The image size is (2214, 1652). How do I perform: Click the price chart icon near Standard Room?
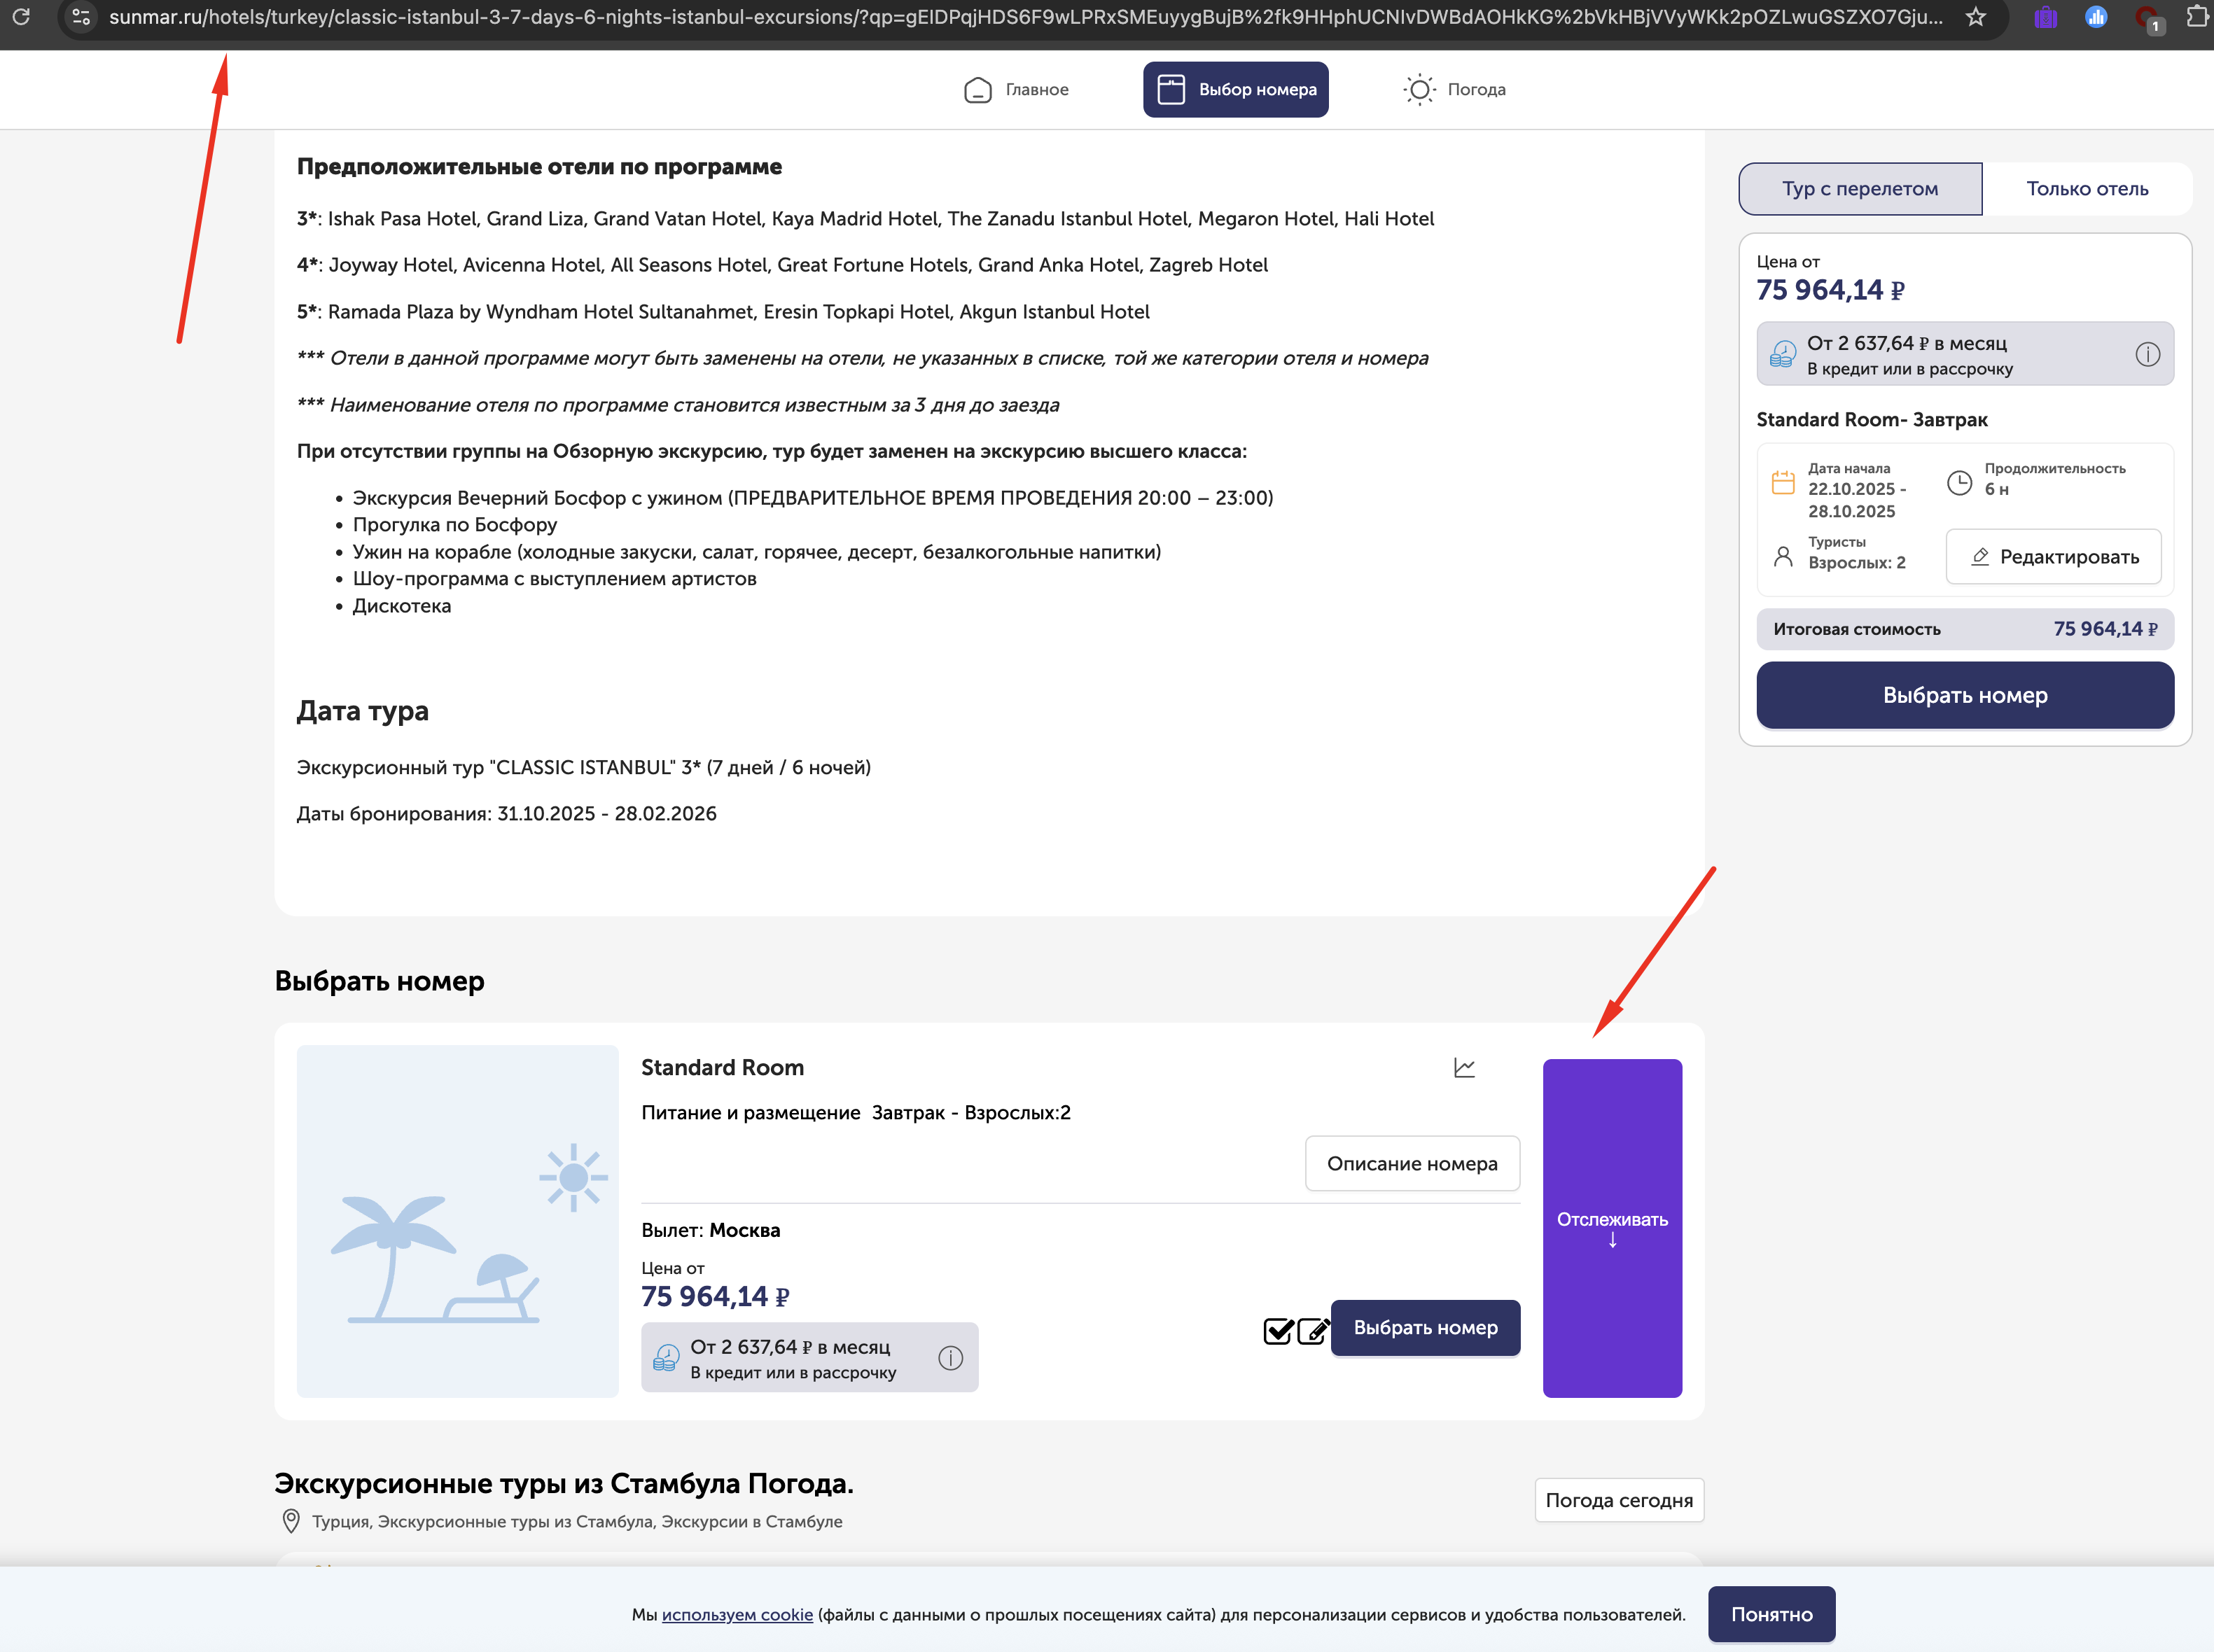pos(1464,1068)
